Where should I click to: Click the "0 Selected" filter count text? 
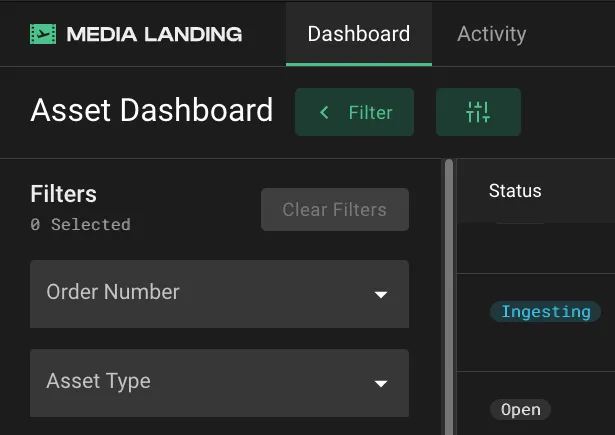tap(80, 225)
